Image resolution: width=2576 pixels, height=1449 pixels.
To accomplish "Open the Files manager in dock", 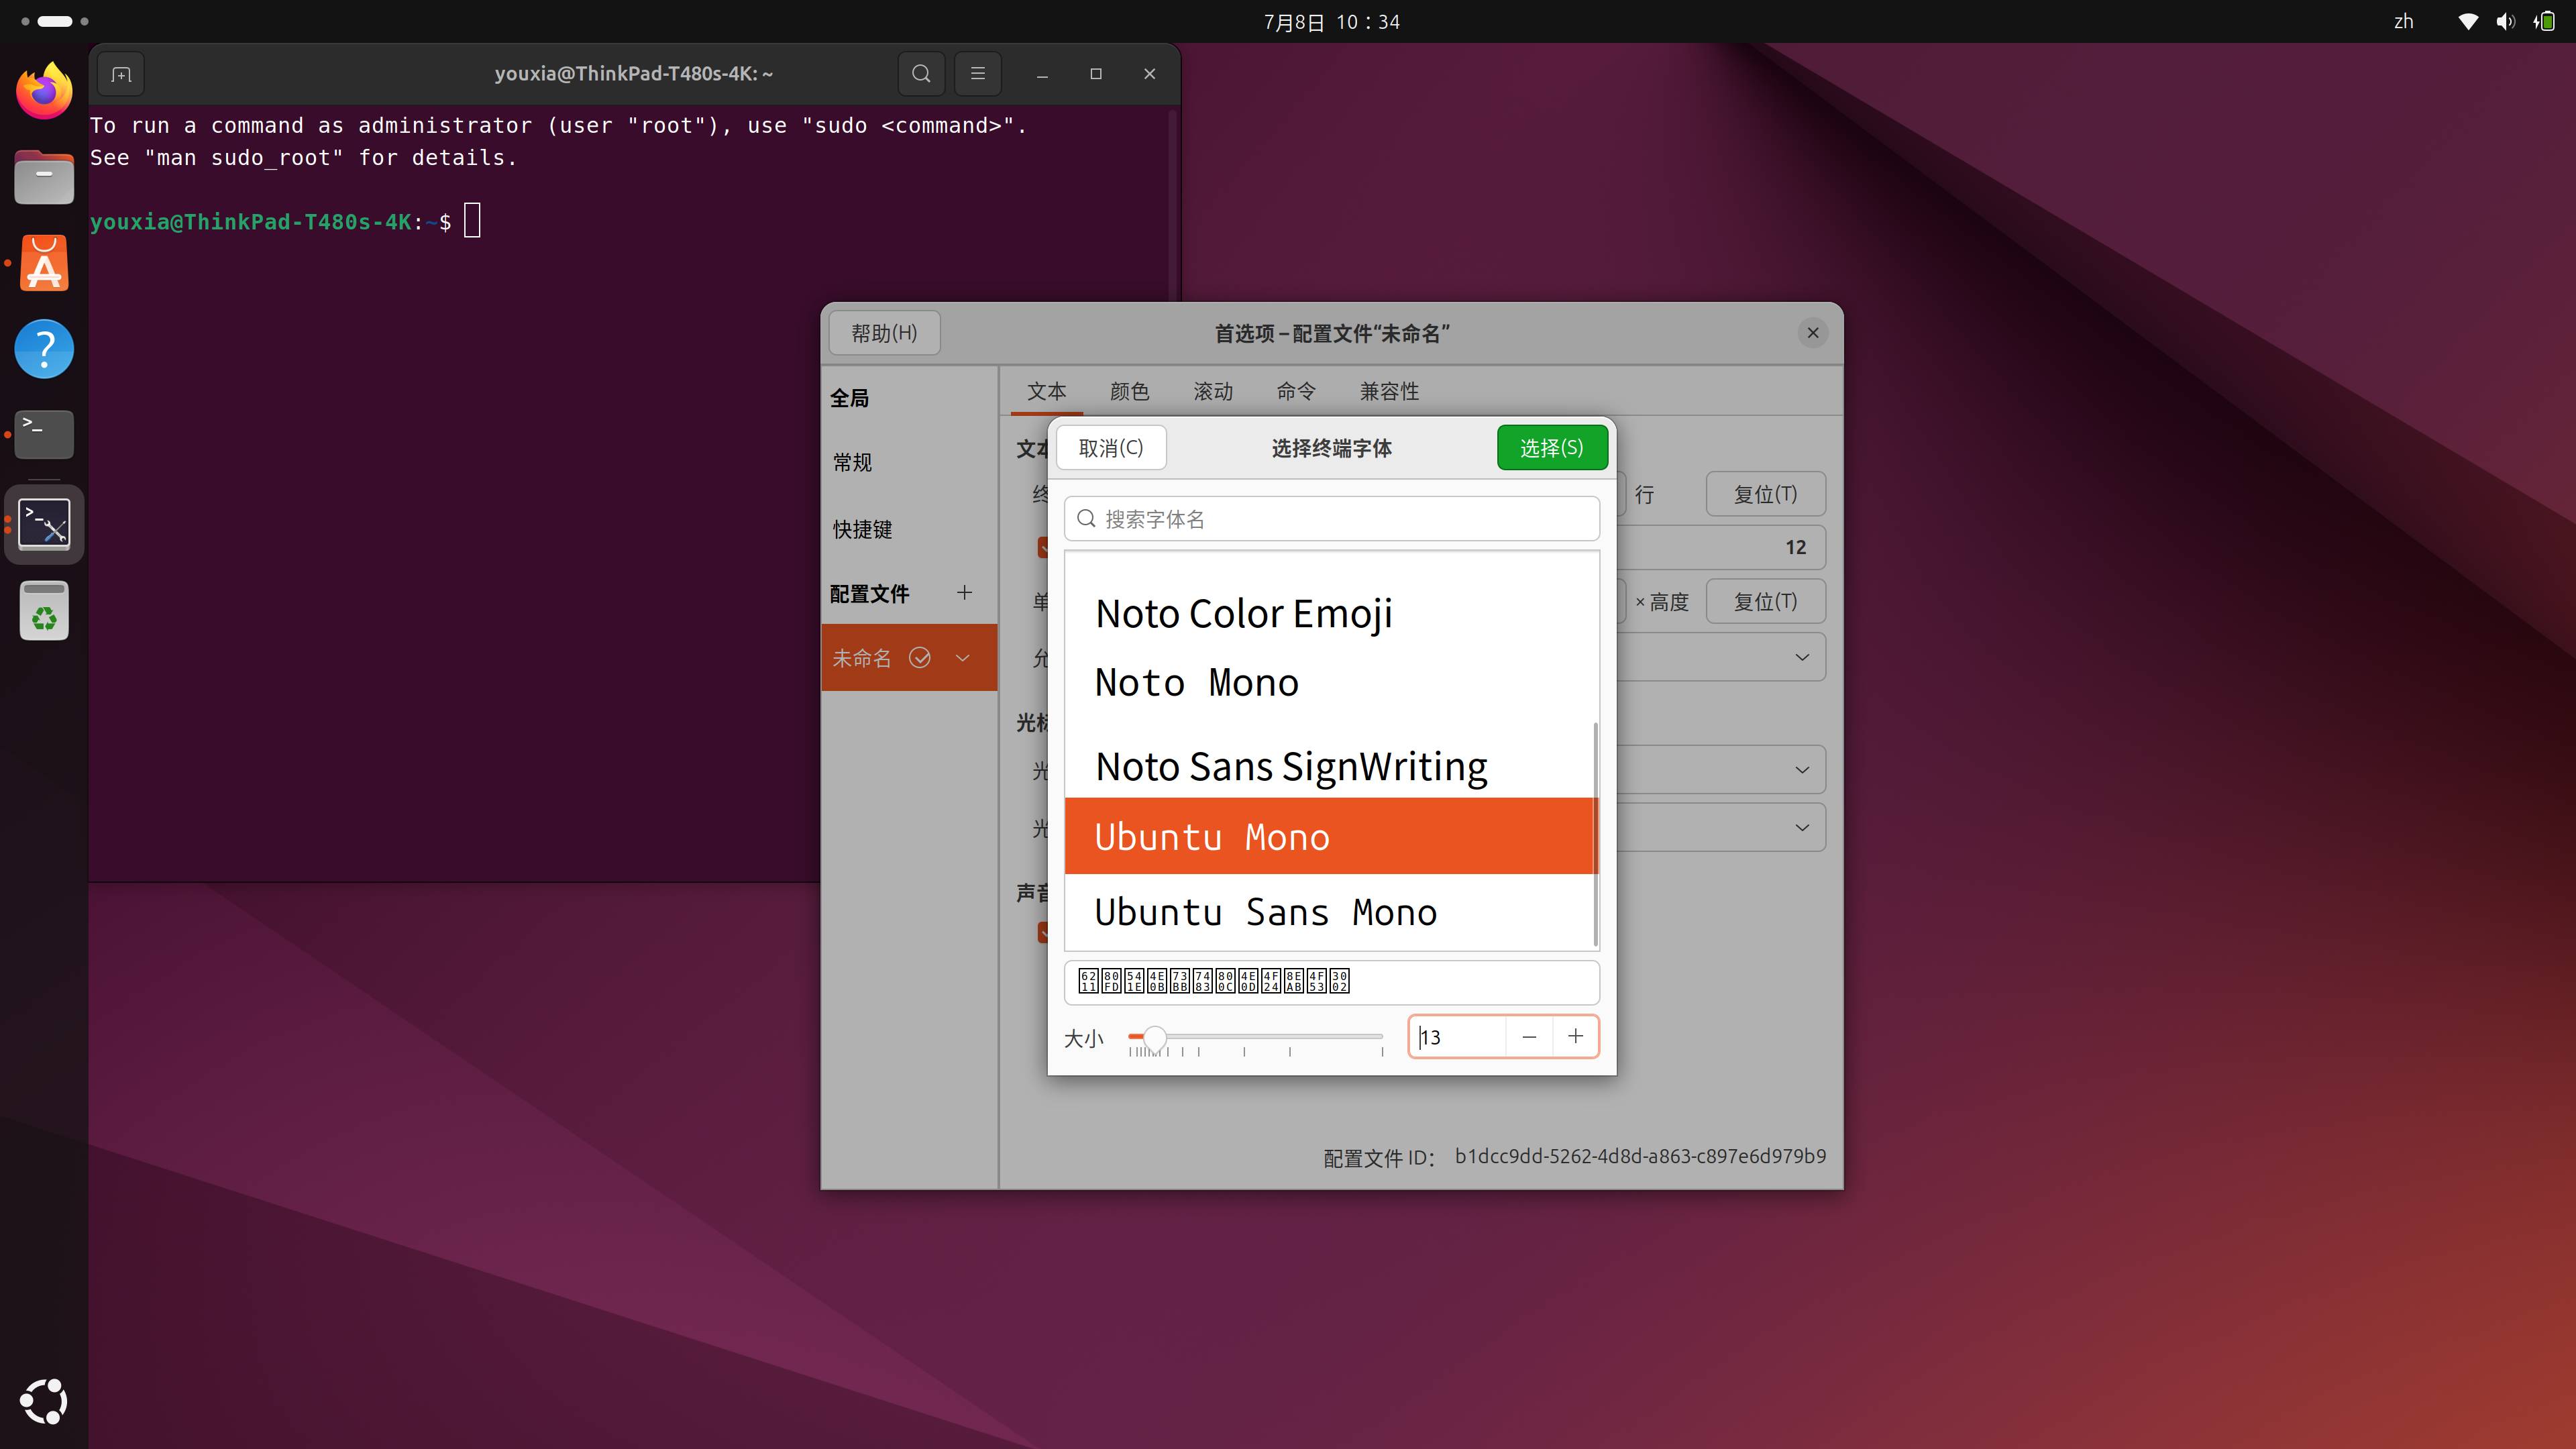I will point(44,177).
